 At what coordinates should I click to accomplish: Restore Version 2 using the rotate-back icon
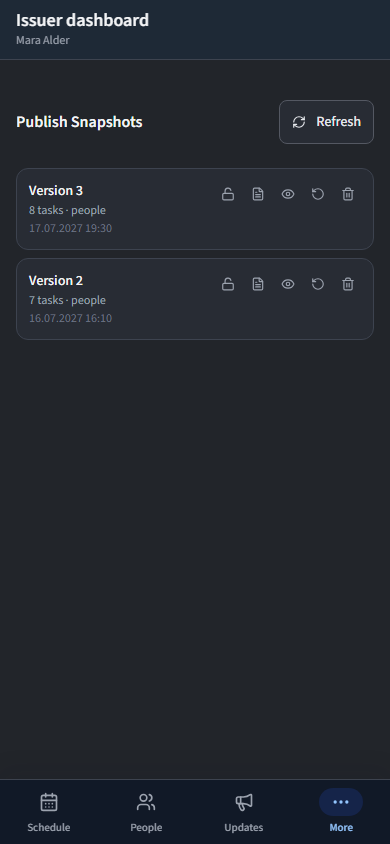[x=318, y=284]
